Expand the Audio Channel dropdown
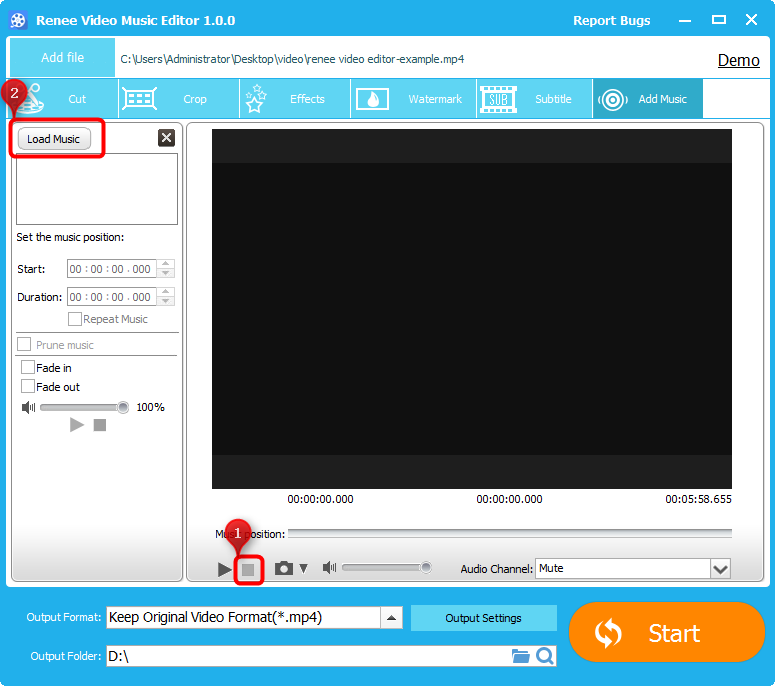Viewport: 775px width, 686px height. click(x=720, y=569)
